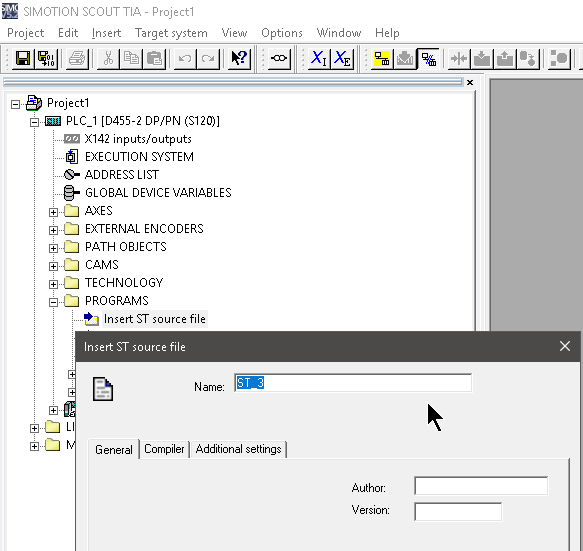Expand the AXES folder
The height and width of the screenshot is (551, 583).
point(54,212)
